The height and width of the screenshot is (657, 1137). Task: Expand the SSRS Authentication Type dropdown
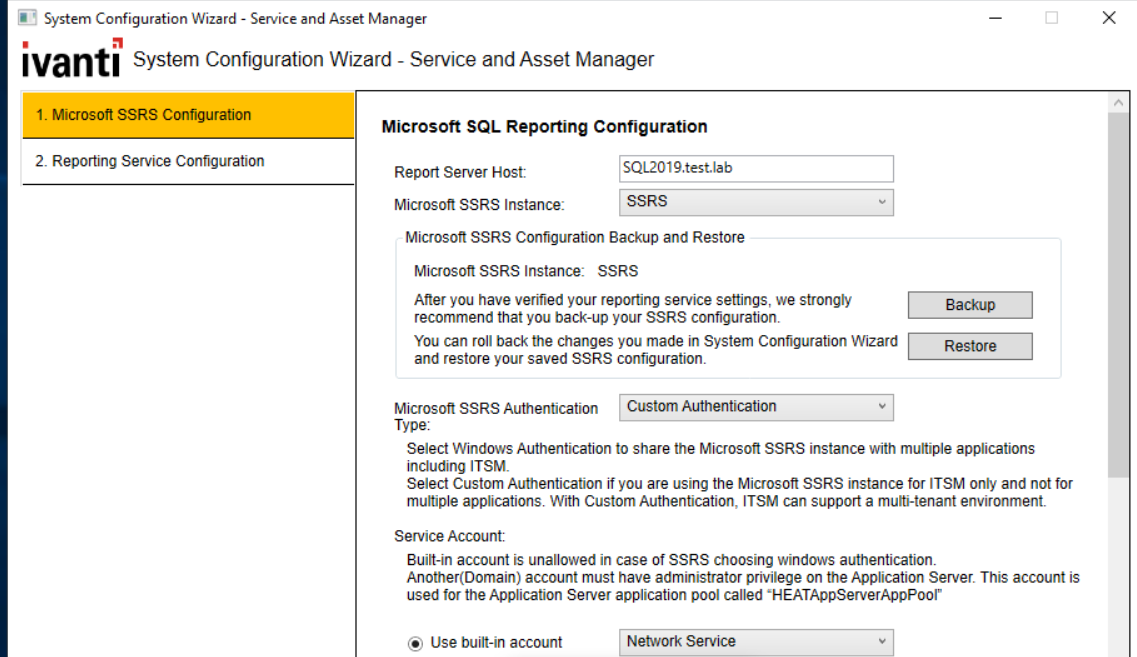pos(756,407)
